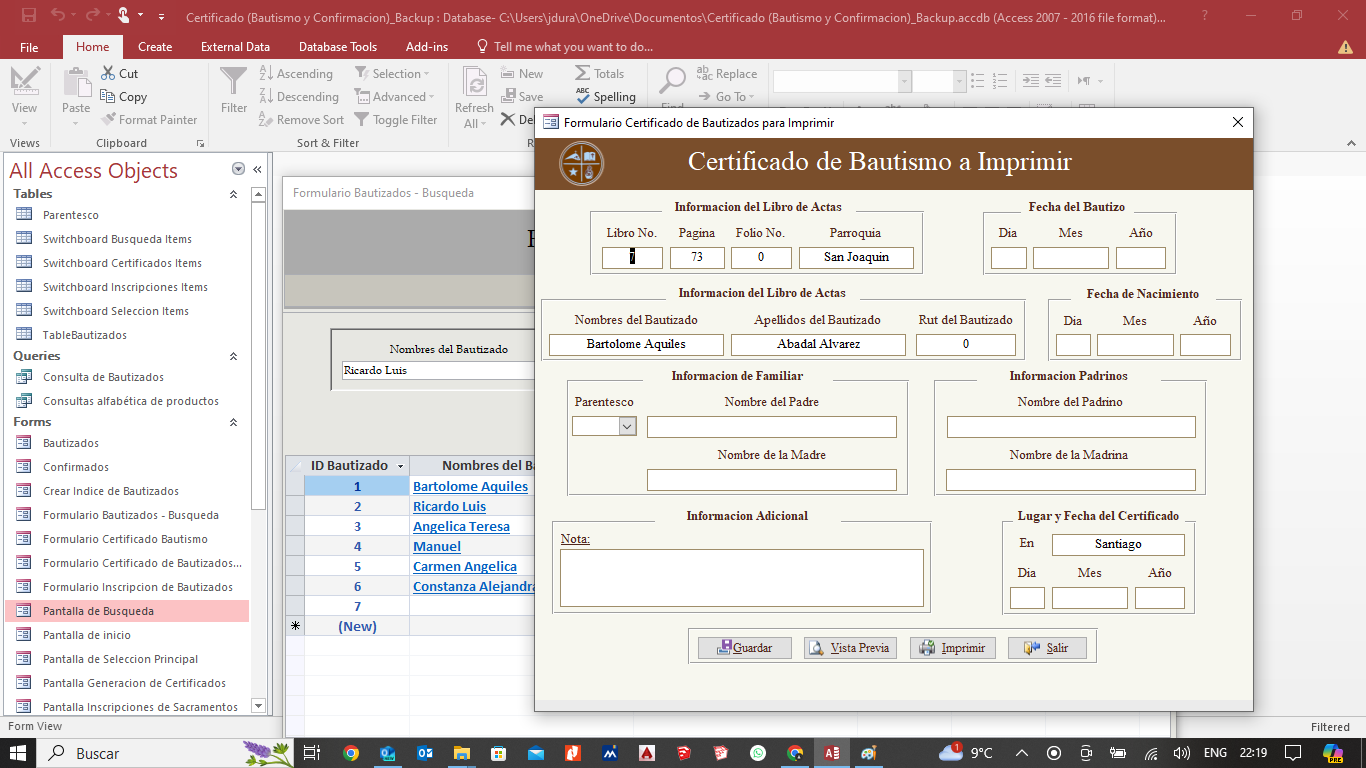Click the Filter funnel icon
This screenshot has height=768, width=1366.
(234, 82)
